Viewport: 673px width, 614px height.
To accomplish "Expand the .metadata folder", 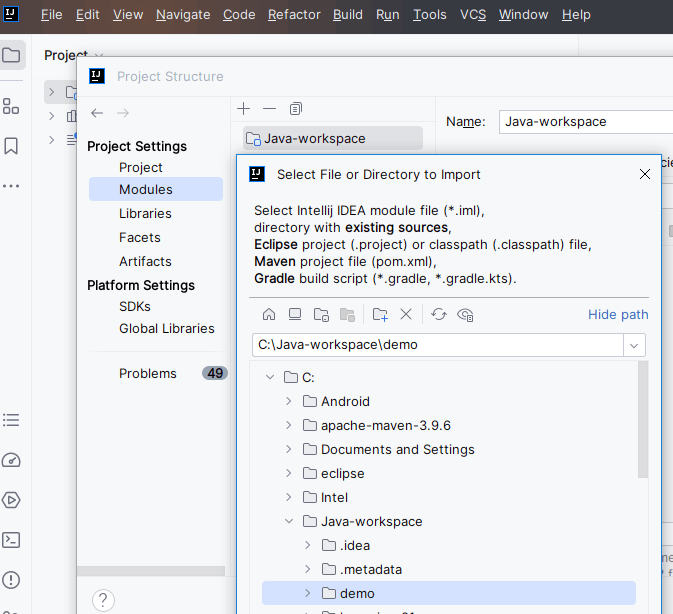I will click(x=308, y=569).
